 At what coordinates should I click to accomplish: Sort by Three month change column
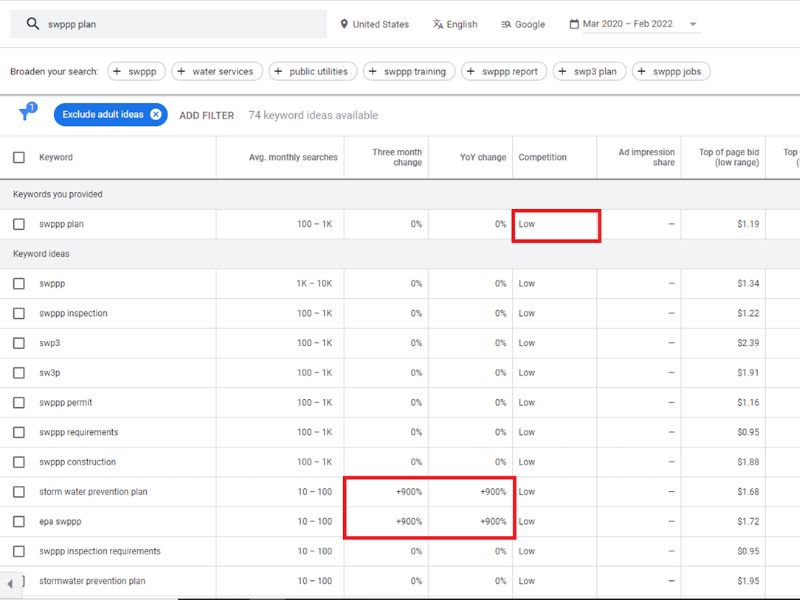click(397, 157)
